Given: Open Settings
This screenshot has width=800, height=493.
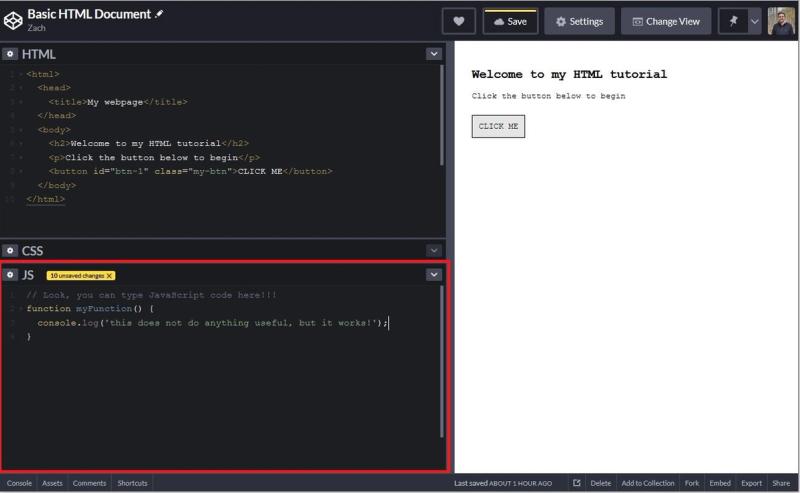Looking at the screenshot, I should (579, 21).
